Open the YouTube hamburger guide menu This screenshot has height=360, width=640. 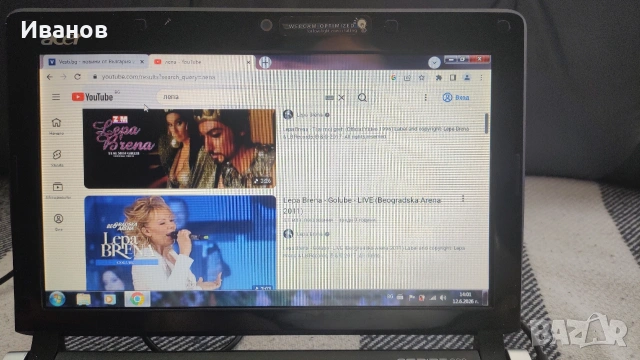tap(56, 97)
